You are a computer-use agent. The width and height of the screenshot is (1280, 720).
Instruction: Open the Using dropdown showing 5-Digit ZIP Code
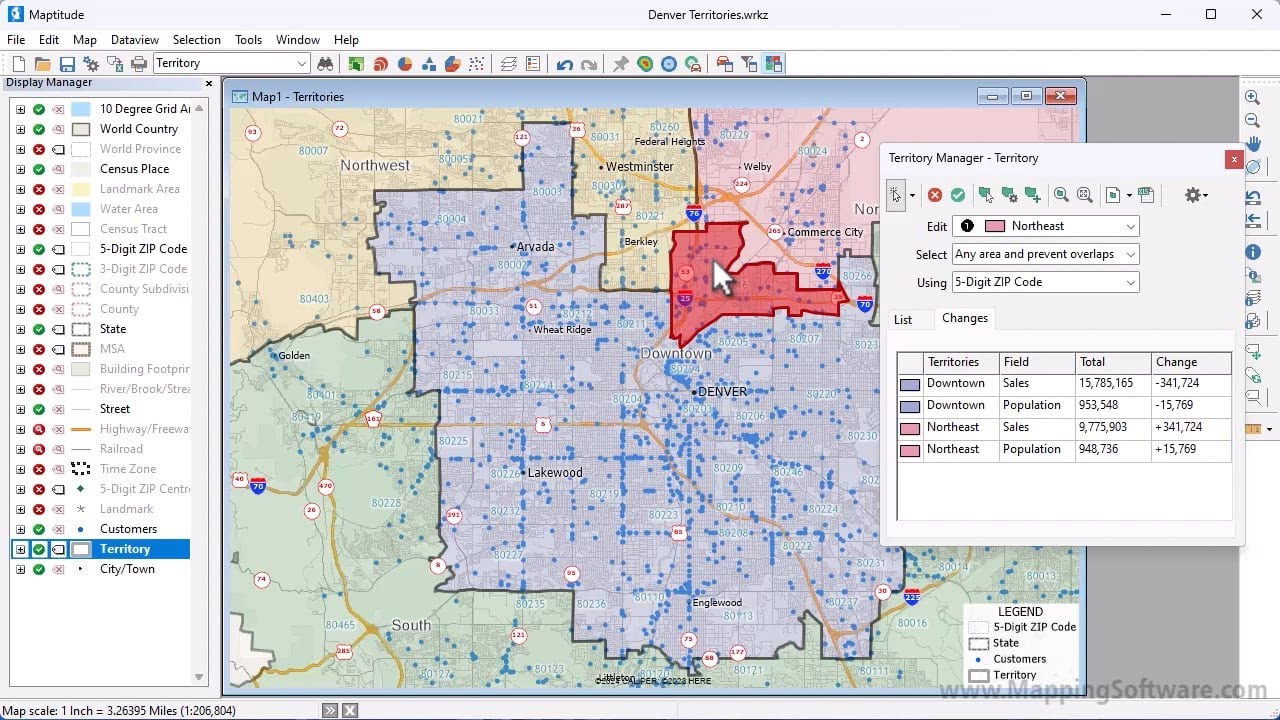click(1045, 282)
